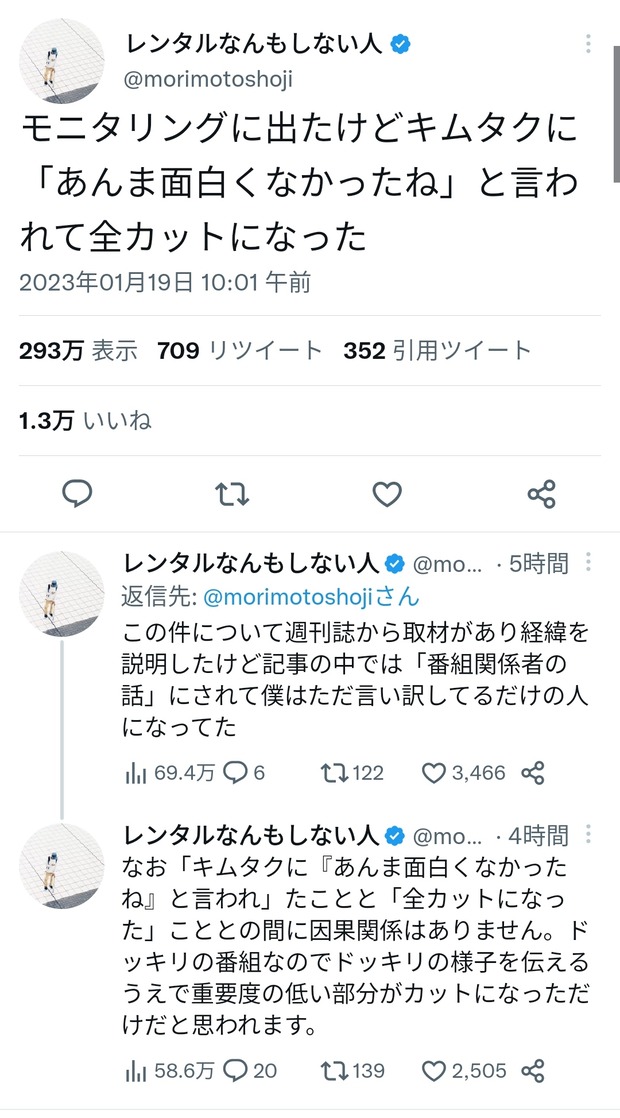Screen dimensions: 620x1118
Task: Like the main tweet with the heart icon
Action: pyautogui.click(x=387, y=494)
